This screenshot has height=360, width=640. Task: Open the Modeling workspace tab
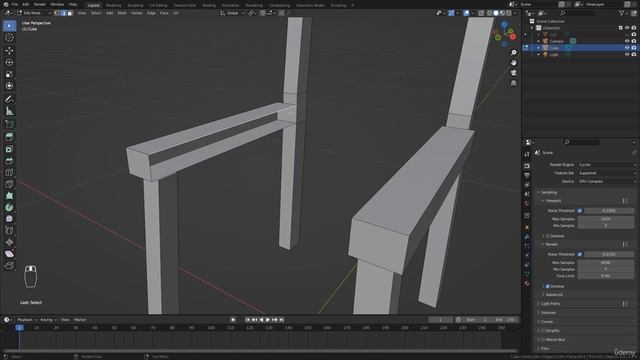pos(113,5)
